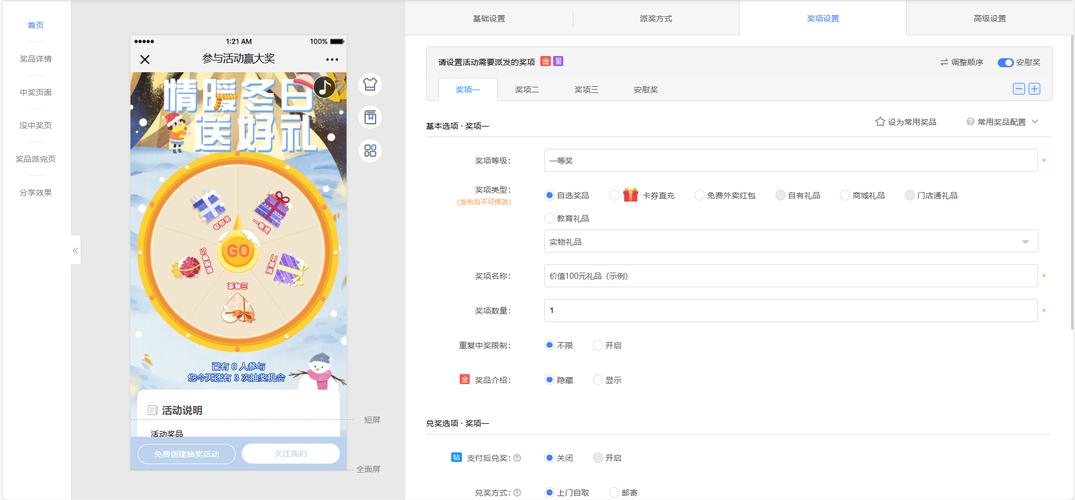Click help icon next to 支付后兑奖
The image size is (1075, 500).
coord(517,458)
